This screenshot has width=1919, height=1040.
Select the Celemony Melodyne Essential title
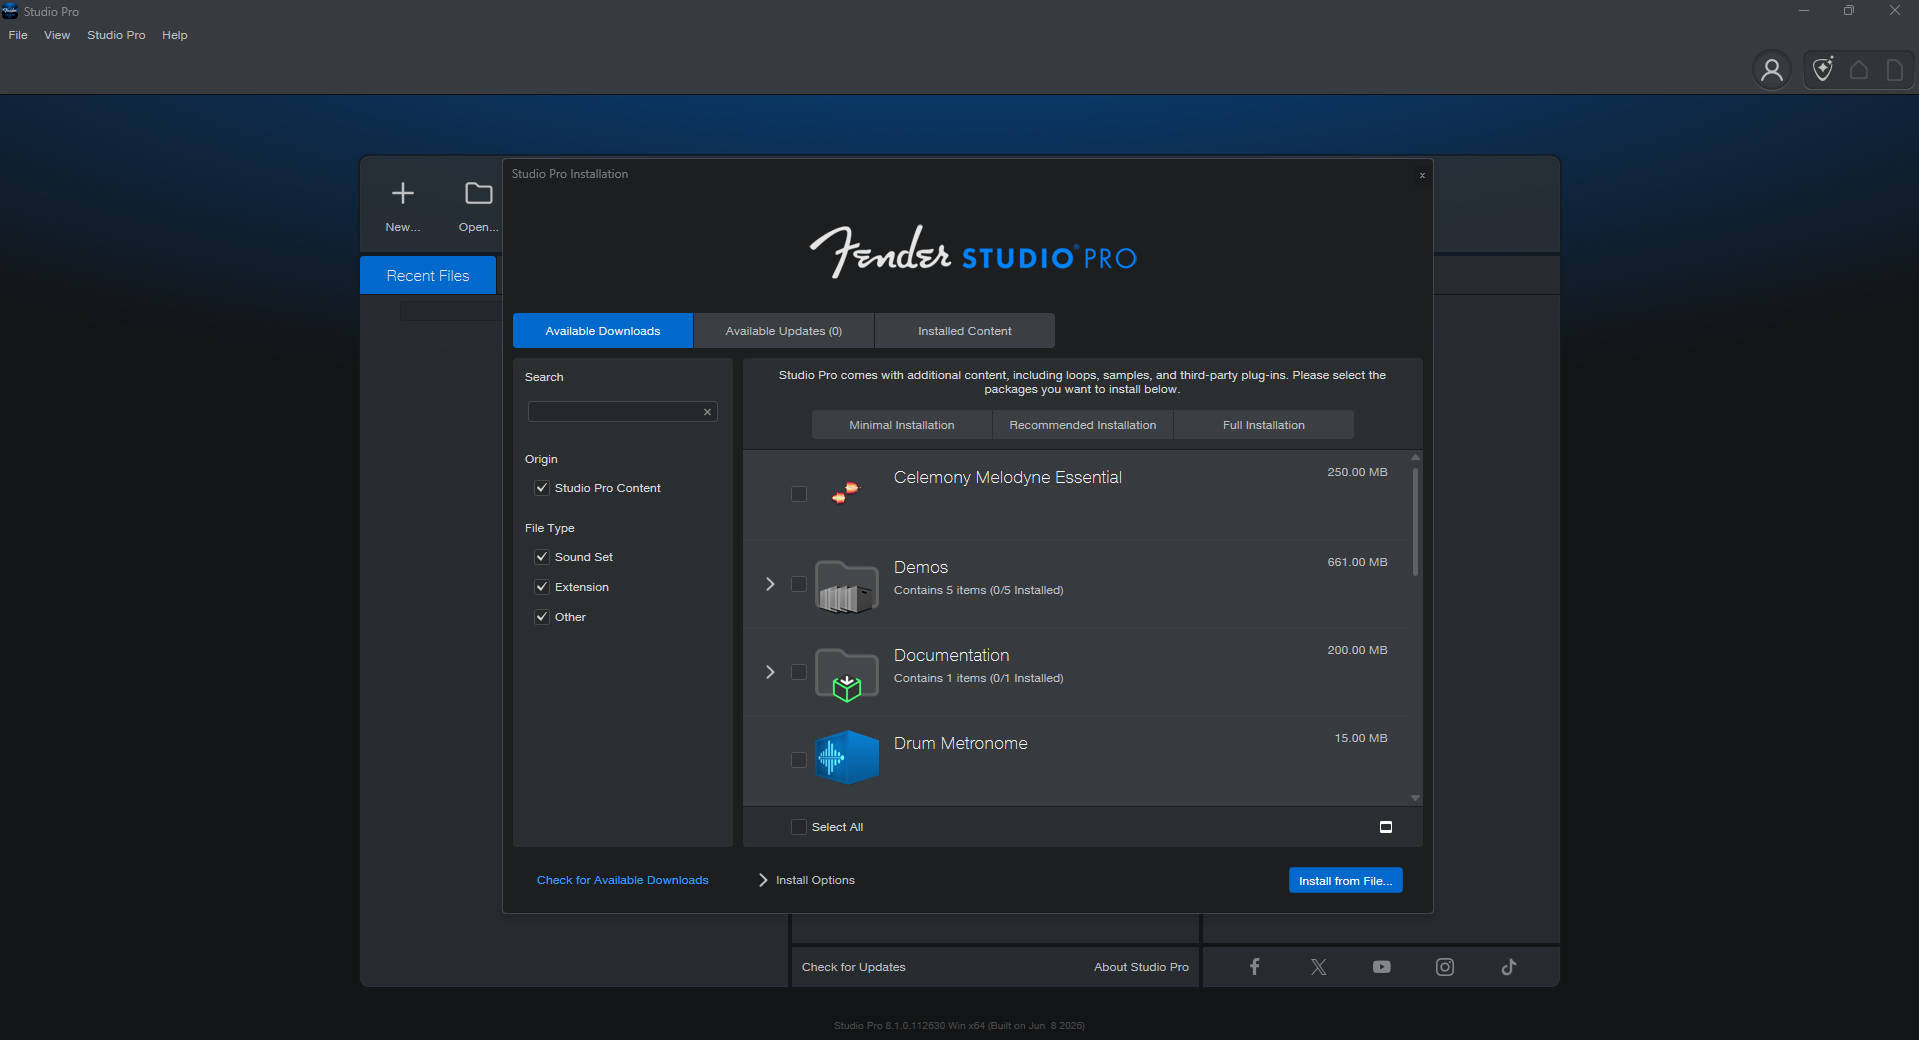pos(1008,477)
